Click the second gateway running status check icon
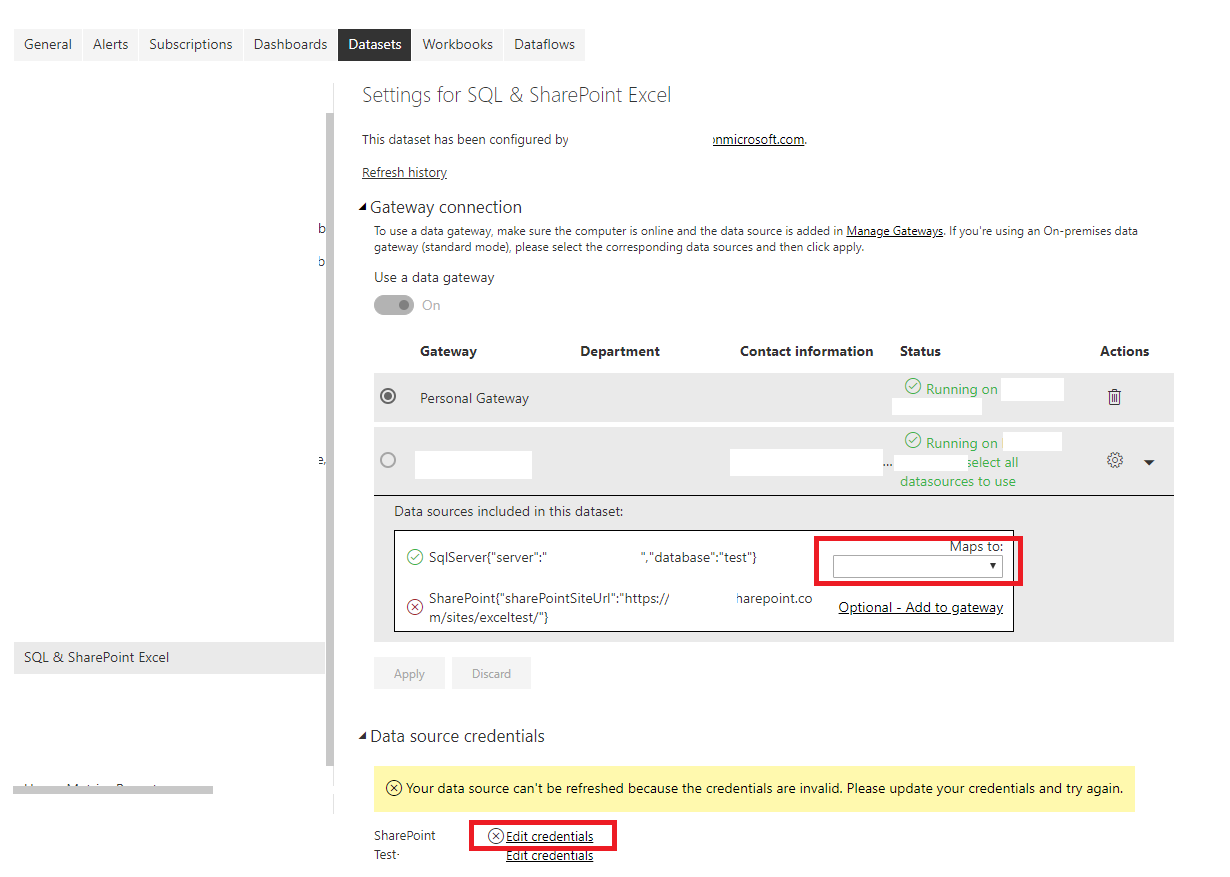The height and width of the screenshot is (877, 1230). pos(912,440)
